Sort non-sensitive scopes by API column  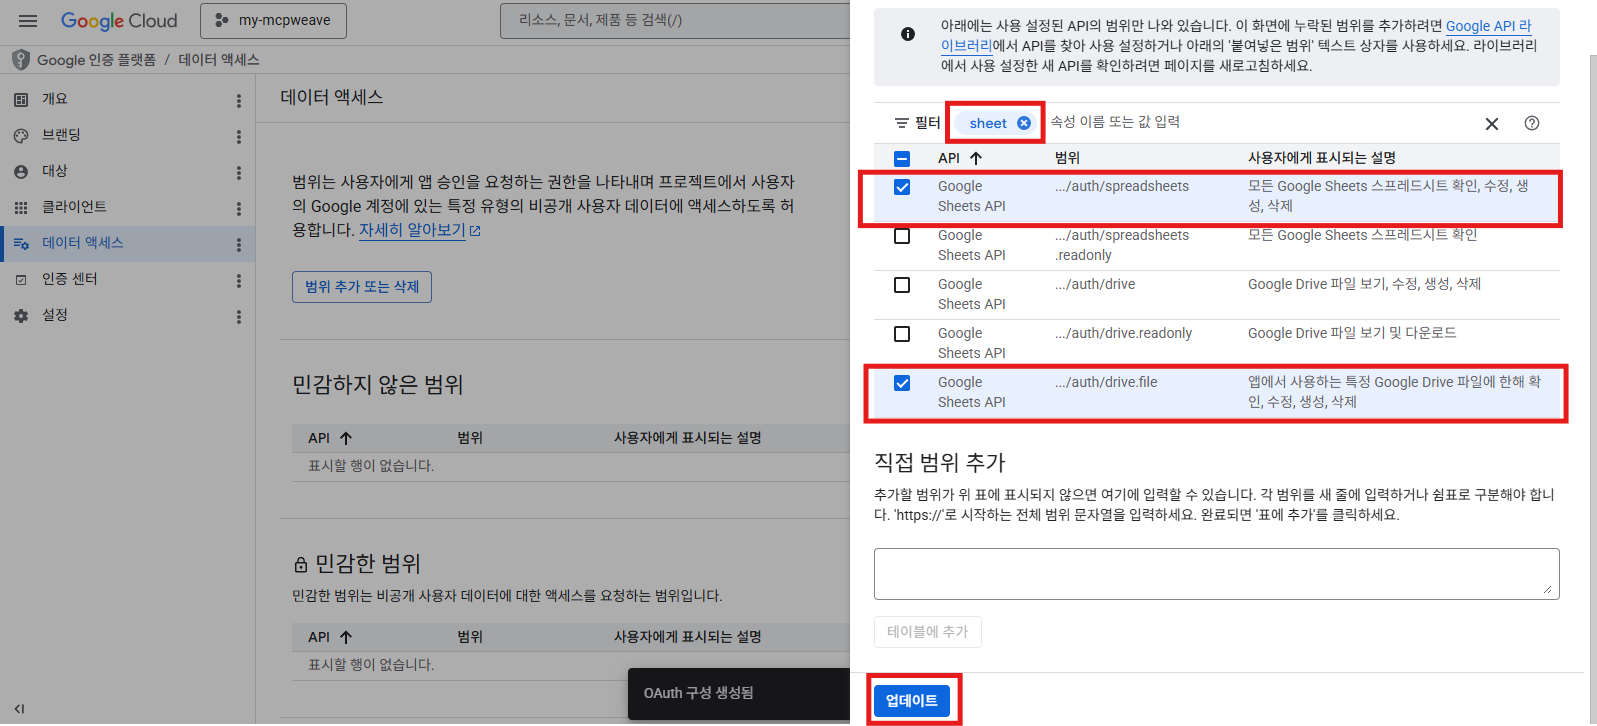[x=345, y=438]
